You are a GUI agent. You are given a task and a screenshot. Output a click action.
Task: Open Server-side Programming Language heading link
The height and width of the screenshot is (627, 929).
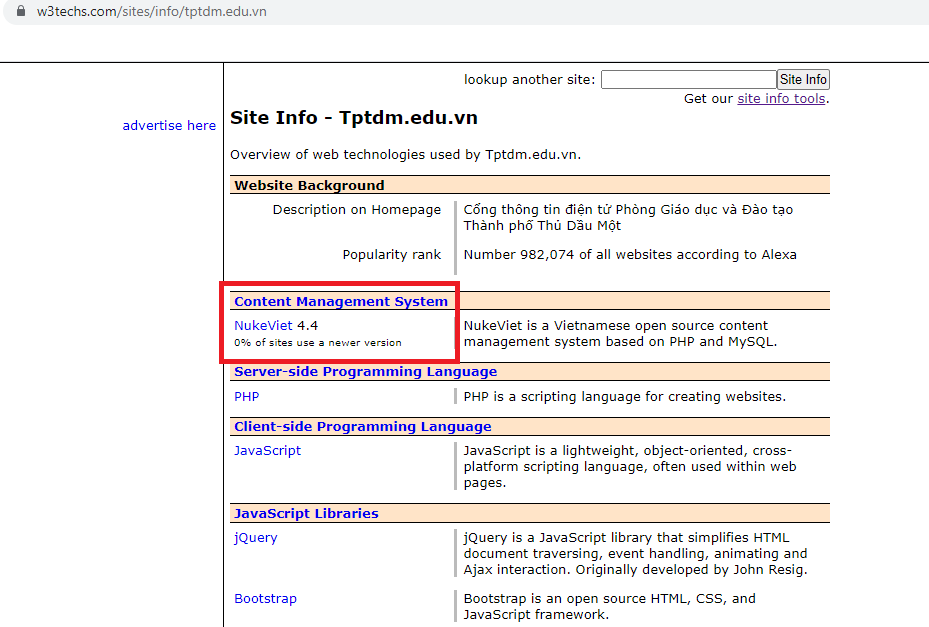(x=366, y=372)
